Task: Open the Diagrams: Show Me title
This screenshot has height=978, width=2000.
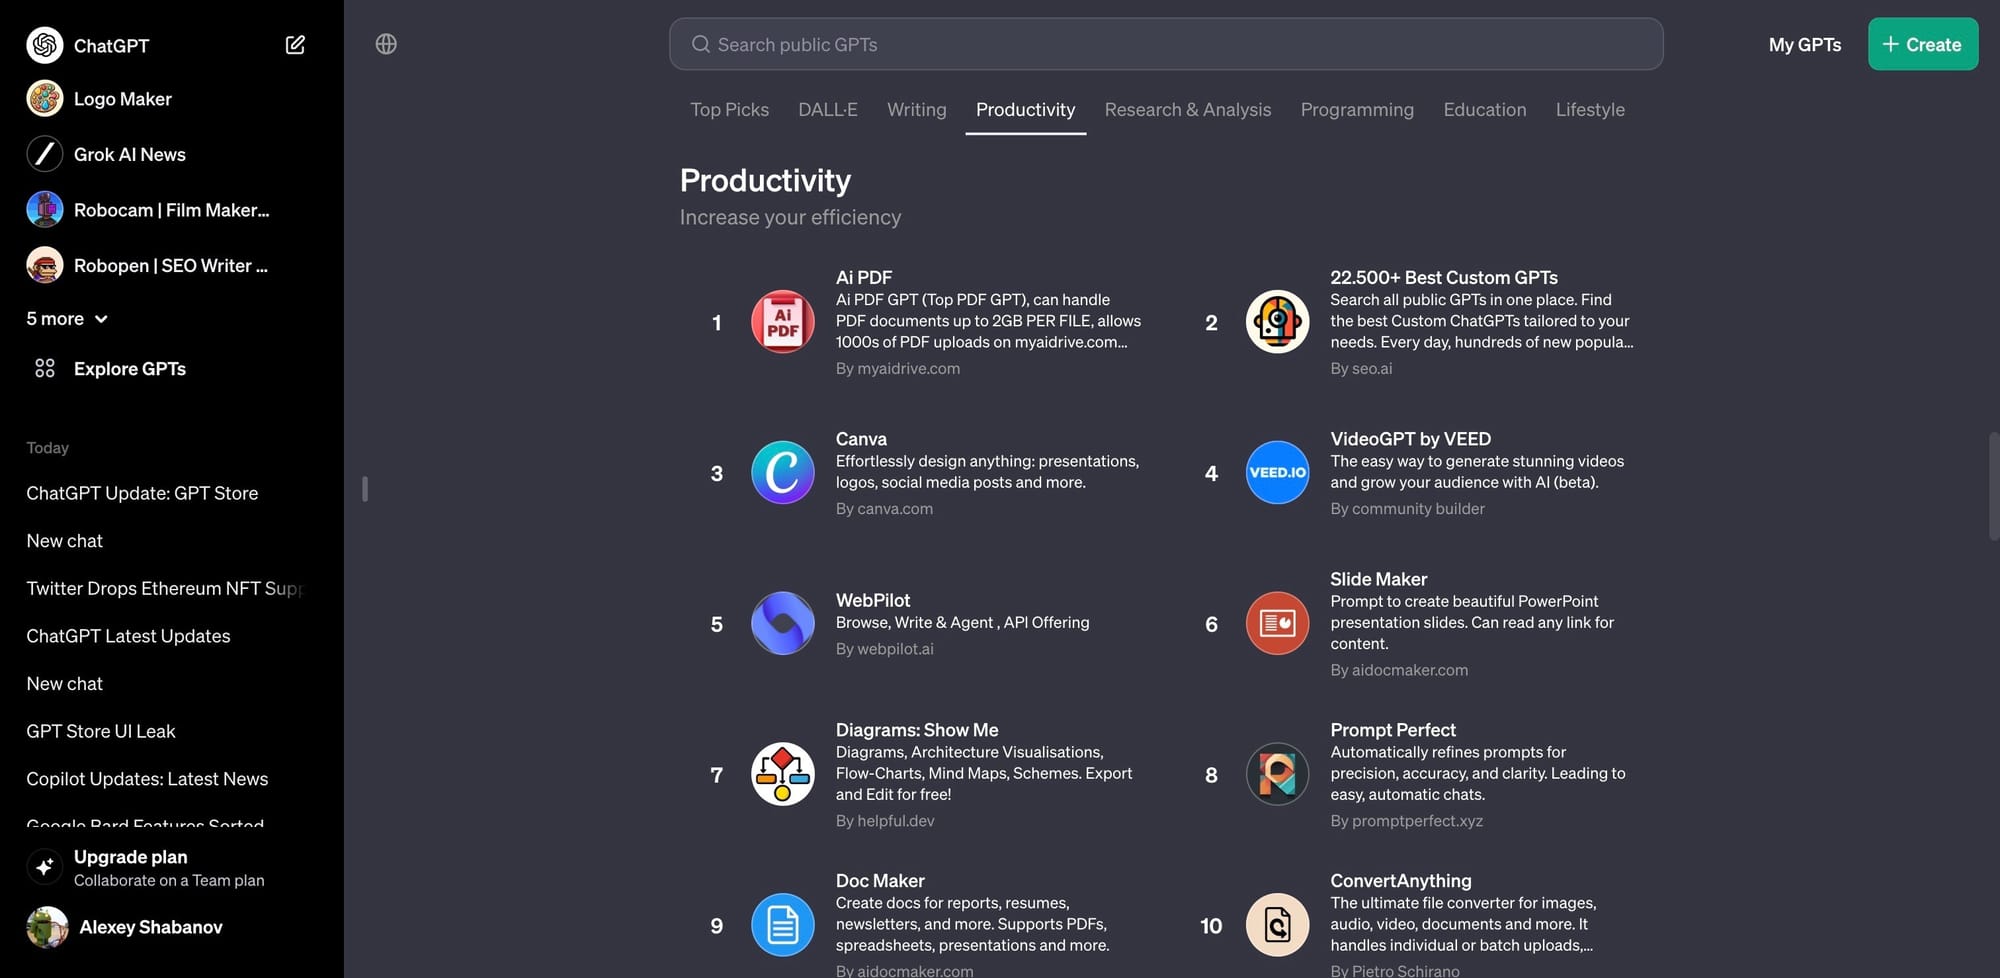Action: pyautogui.click(x=917, y=730)
